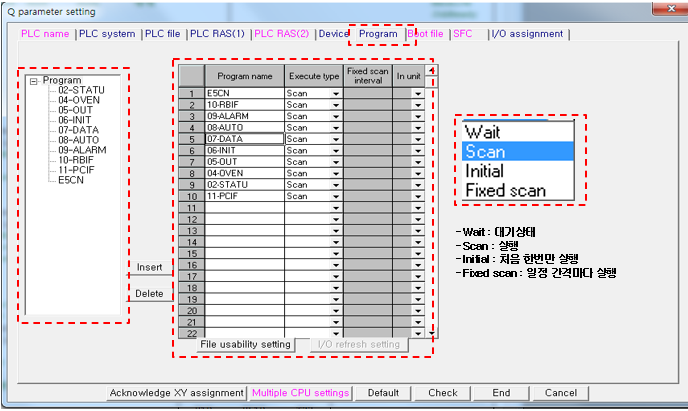
Task: Select 08-AUTO in the program tree
Action: coord(79,140)
